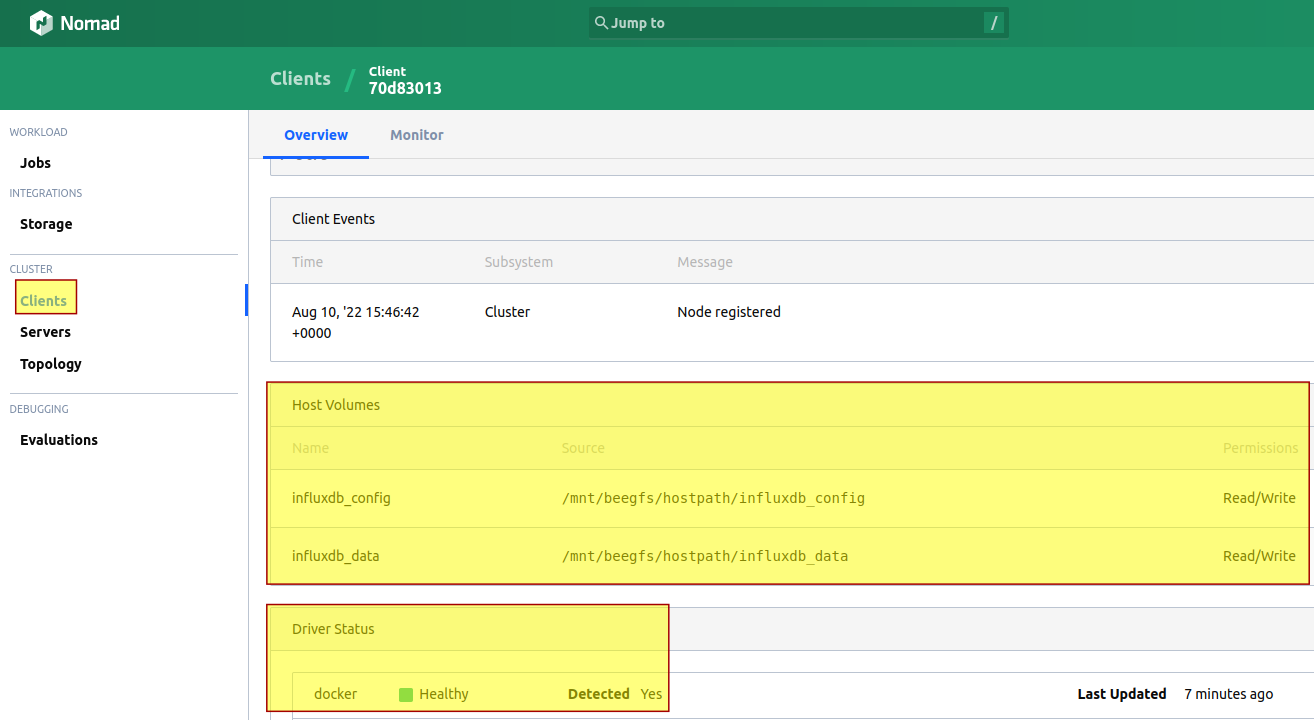
Task: Click the Name column header
Action: coord(310,448)
